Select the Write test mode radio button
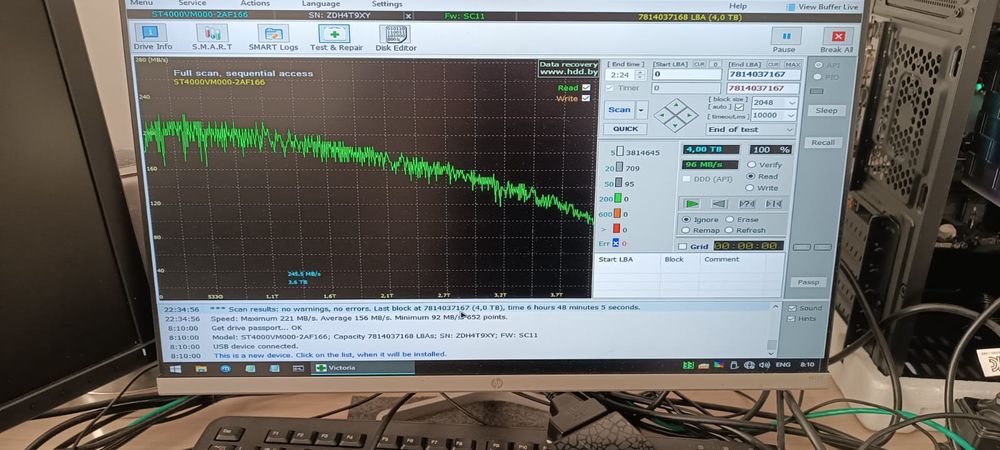 pyautogui.click(x=750, y=188)
